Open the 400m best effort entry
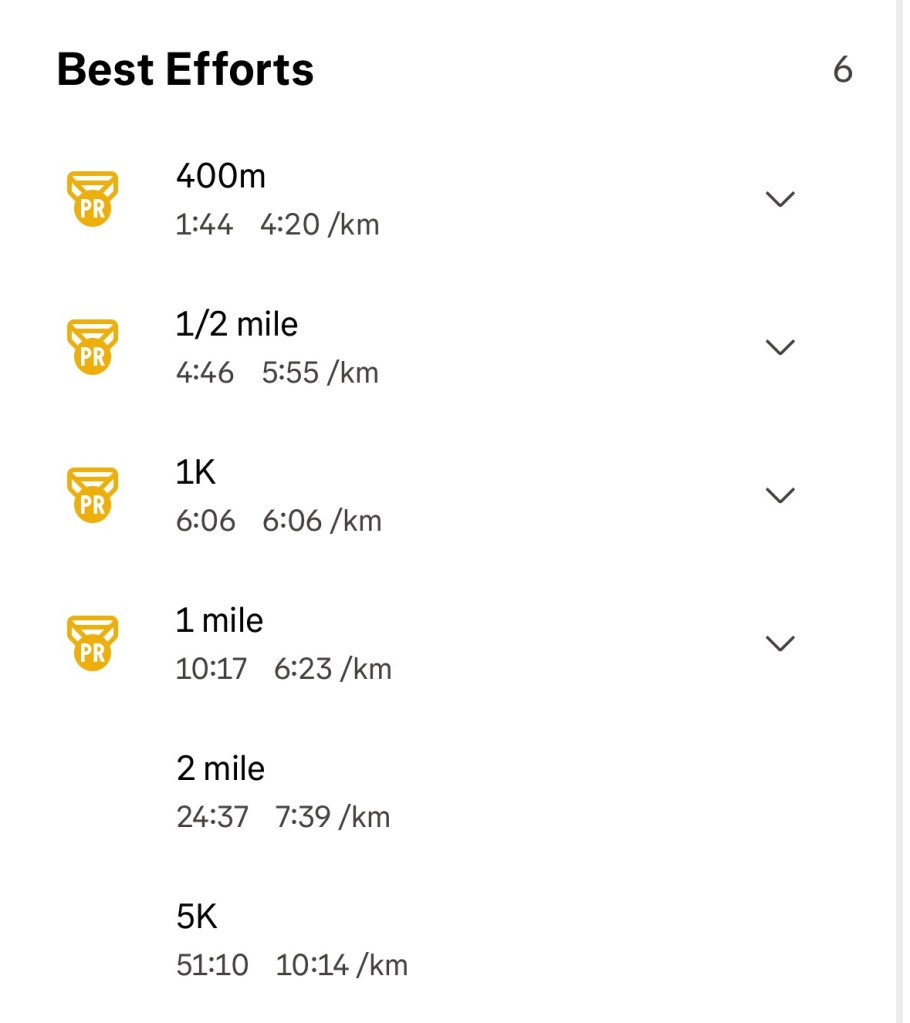This screenshot has width=910, height=1023. 221,177
